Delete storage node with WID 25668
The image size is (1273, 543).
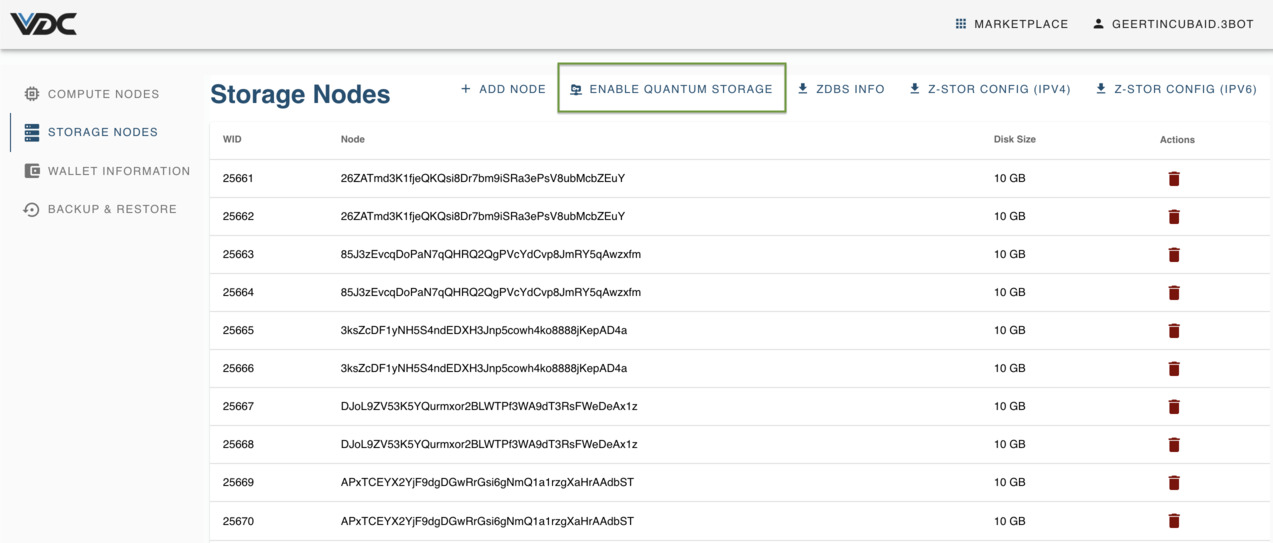[x=1174, y=445]
